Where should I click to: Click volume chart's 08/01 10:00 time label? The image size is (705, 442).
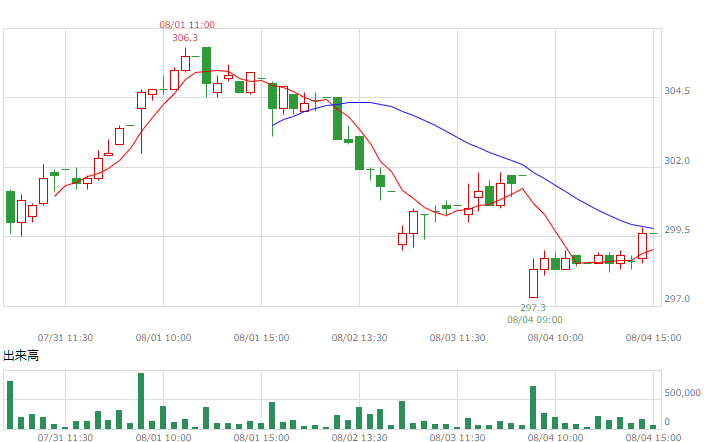[163, 438]
